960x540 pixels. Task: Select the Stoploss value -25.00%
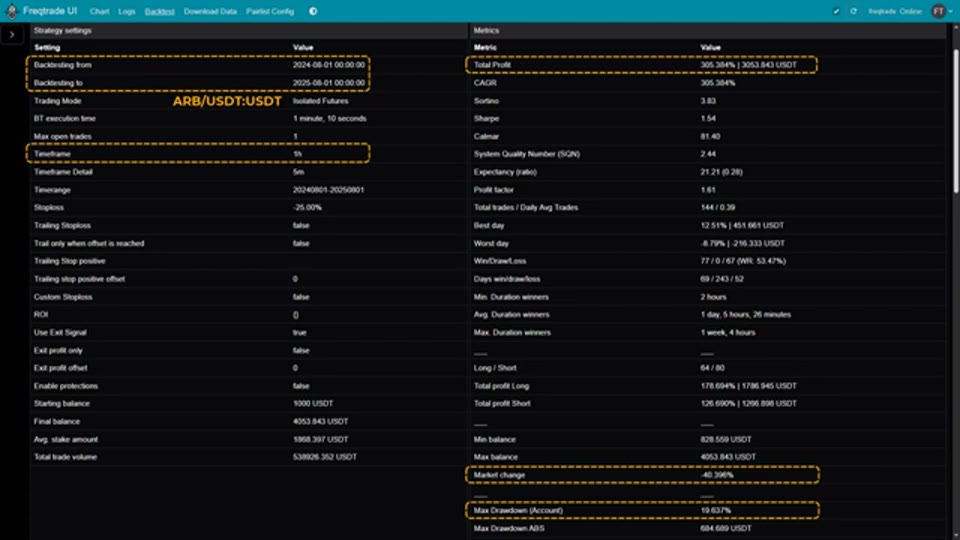pyautogui.click(x=307, y=208)
